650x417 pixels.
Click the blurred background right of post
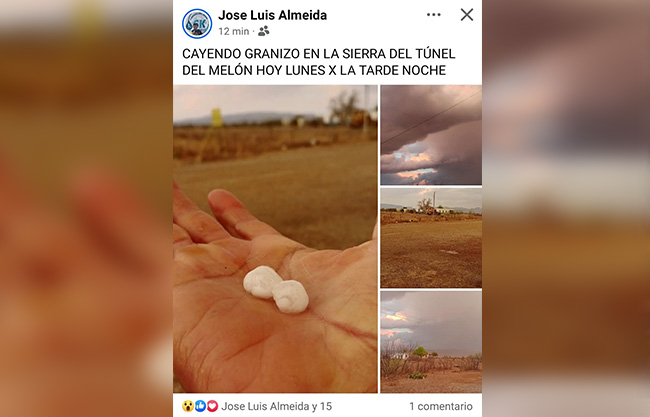click(566, 208)
